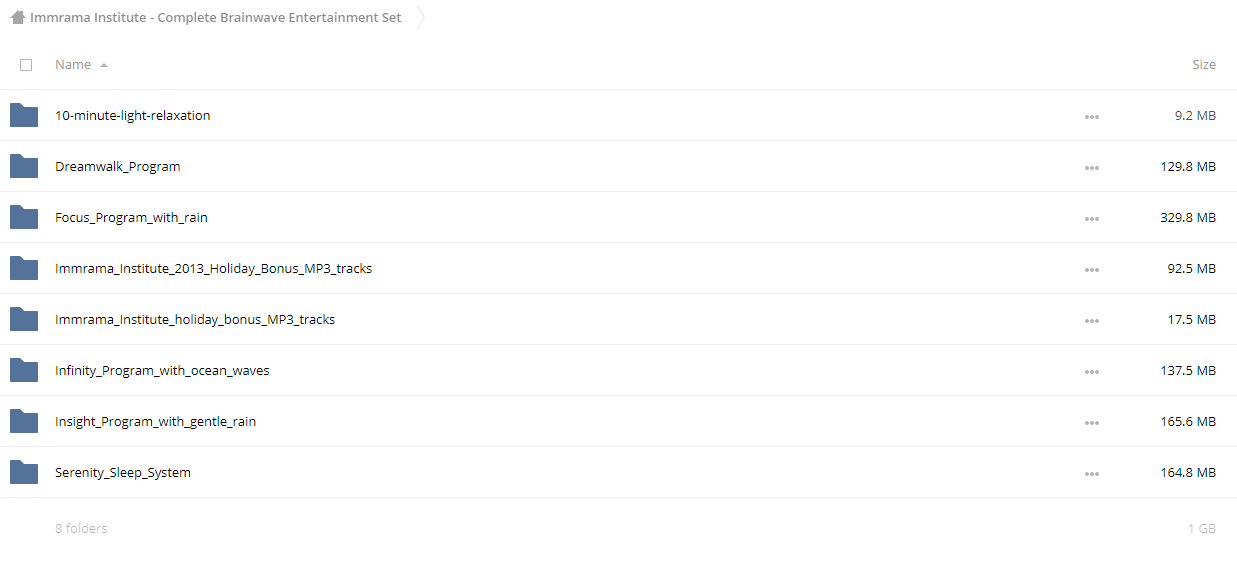Open Serenity_Sleep_System folder
Screen dimensions: 1237x565
click(x=123, y=472)
